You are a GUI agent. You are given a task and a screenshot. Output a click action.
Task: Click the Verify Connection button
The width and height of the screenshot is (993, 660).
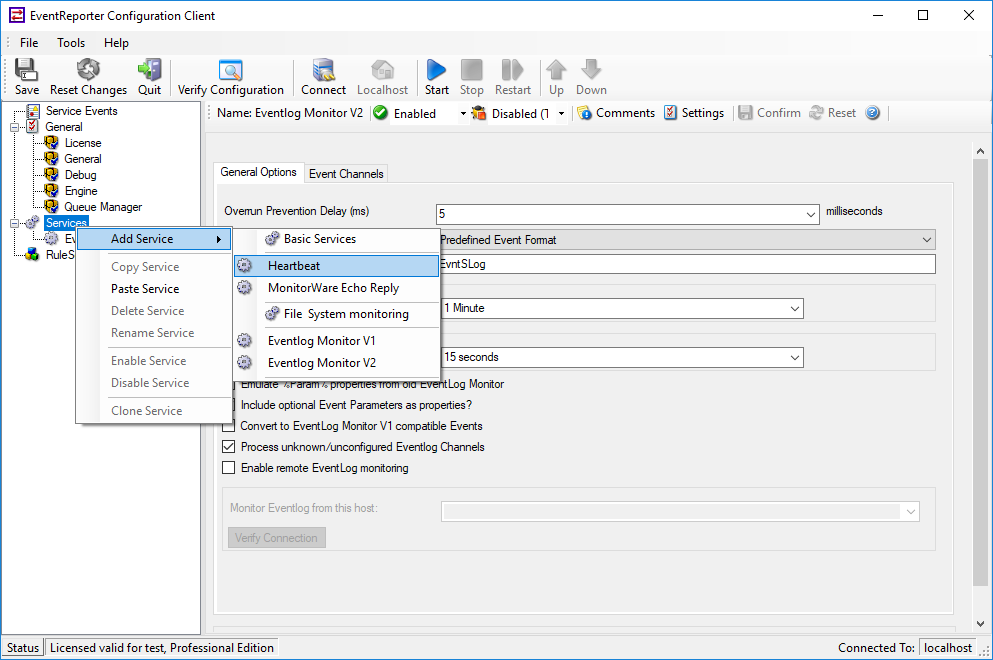click(x=277, y=538)
